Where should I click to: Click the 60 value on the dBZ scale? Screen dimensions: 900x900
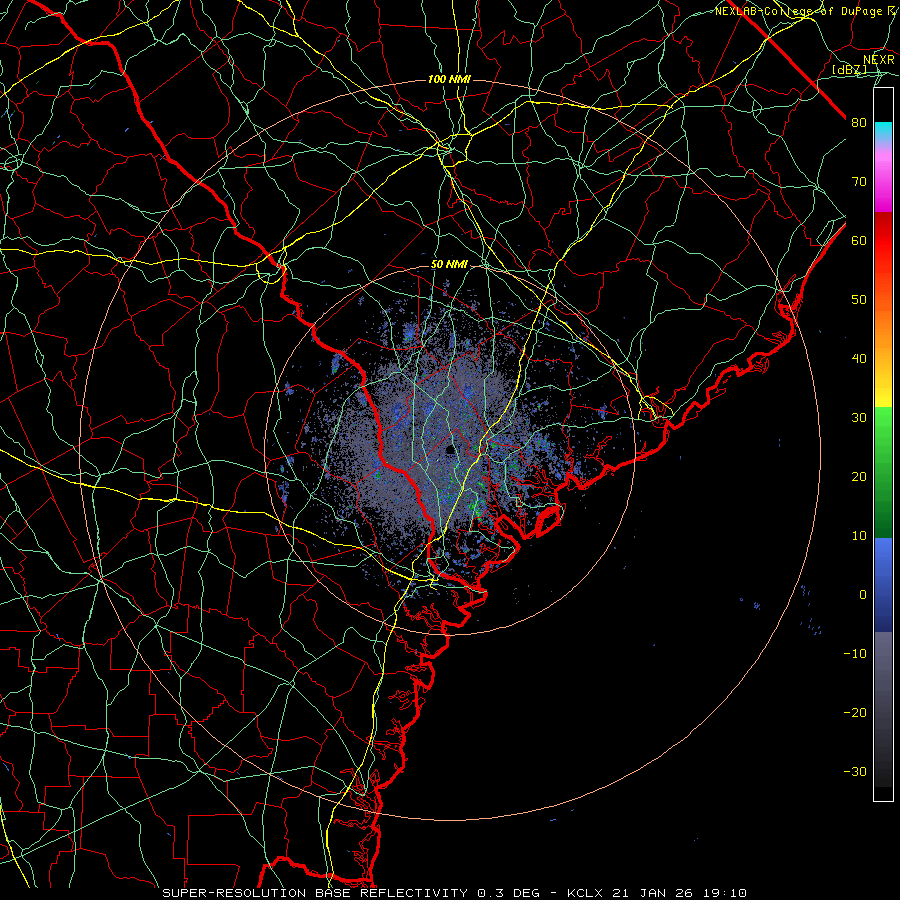tap(859, 240)
